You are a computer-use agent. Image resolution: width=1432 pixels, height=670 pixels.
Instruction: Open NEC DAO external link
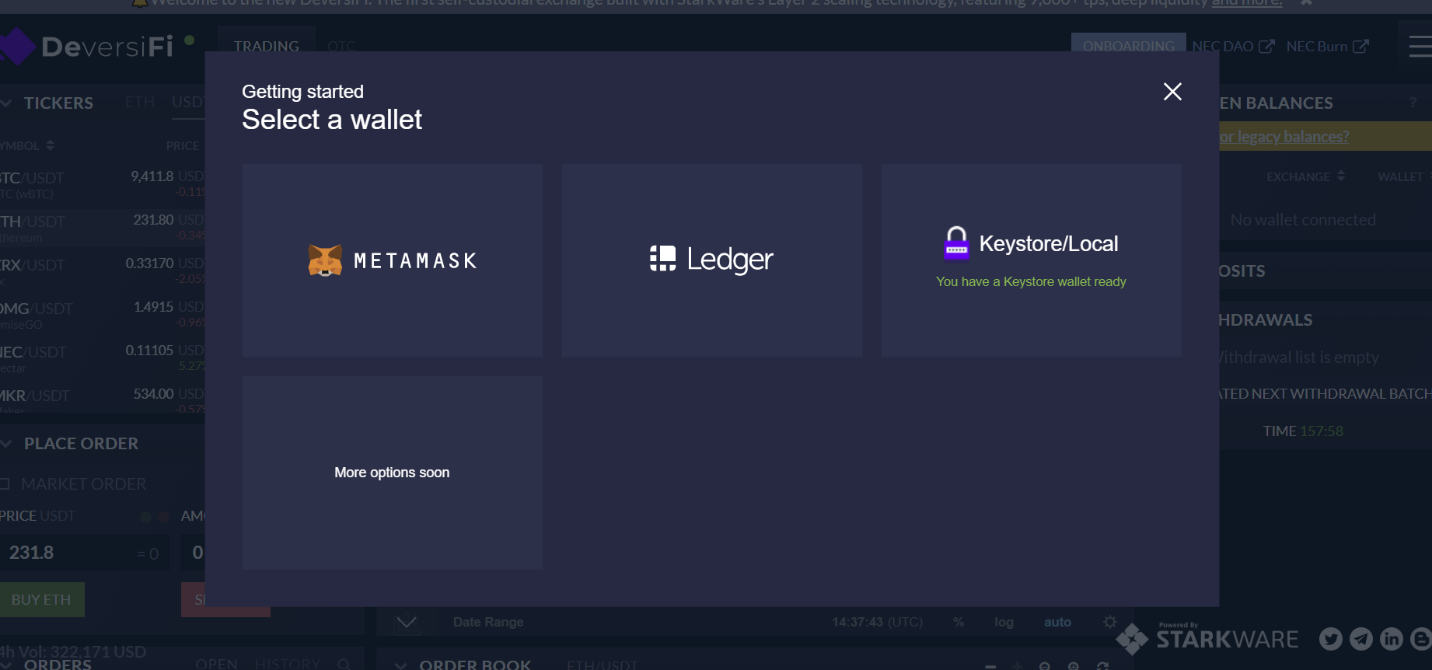pyautogui.click(x=1232, y=46)
